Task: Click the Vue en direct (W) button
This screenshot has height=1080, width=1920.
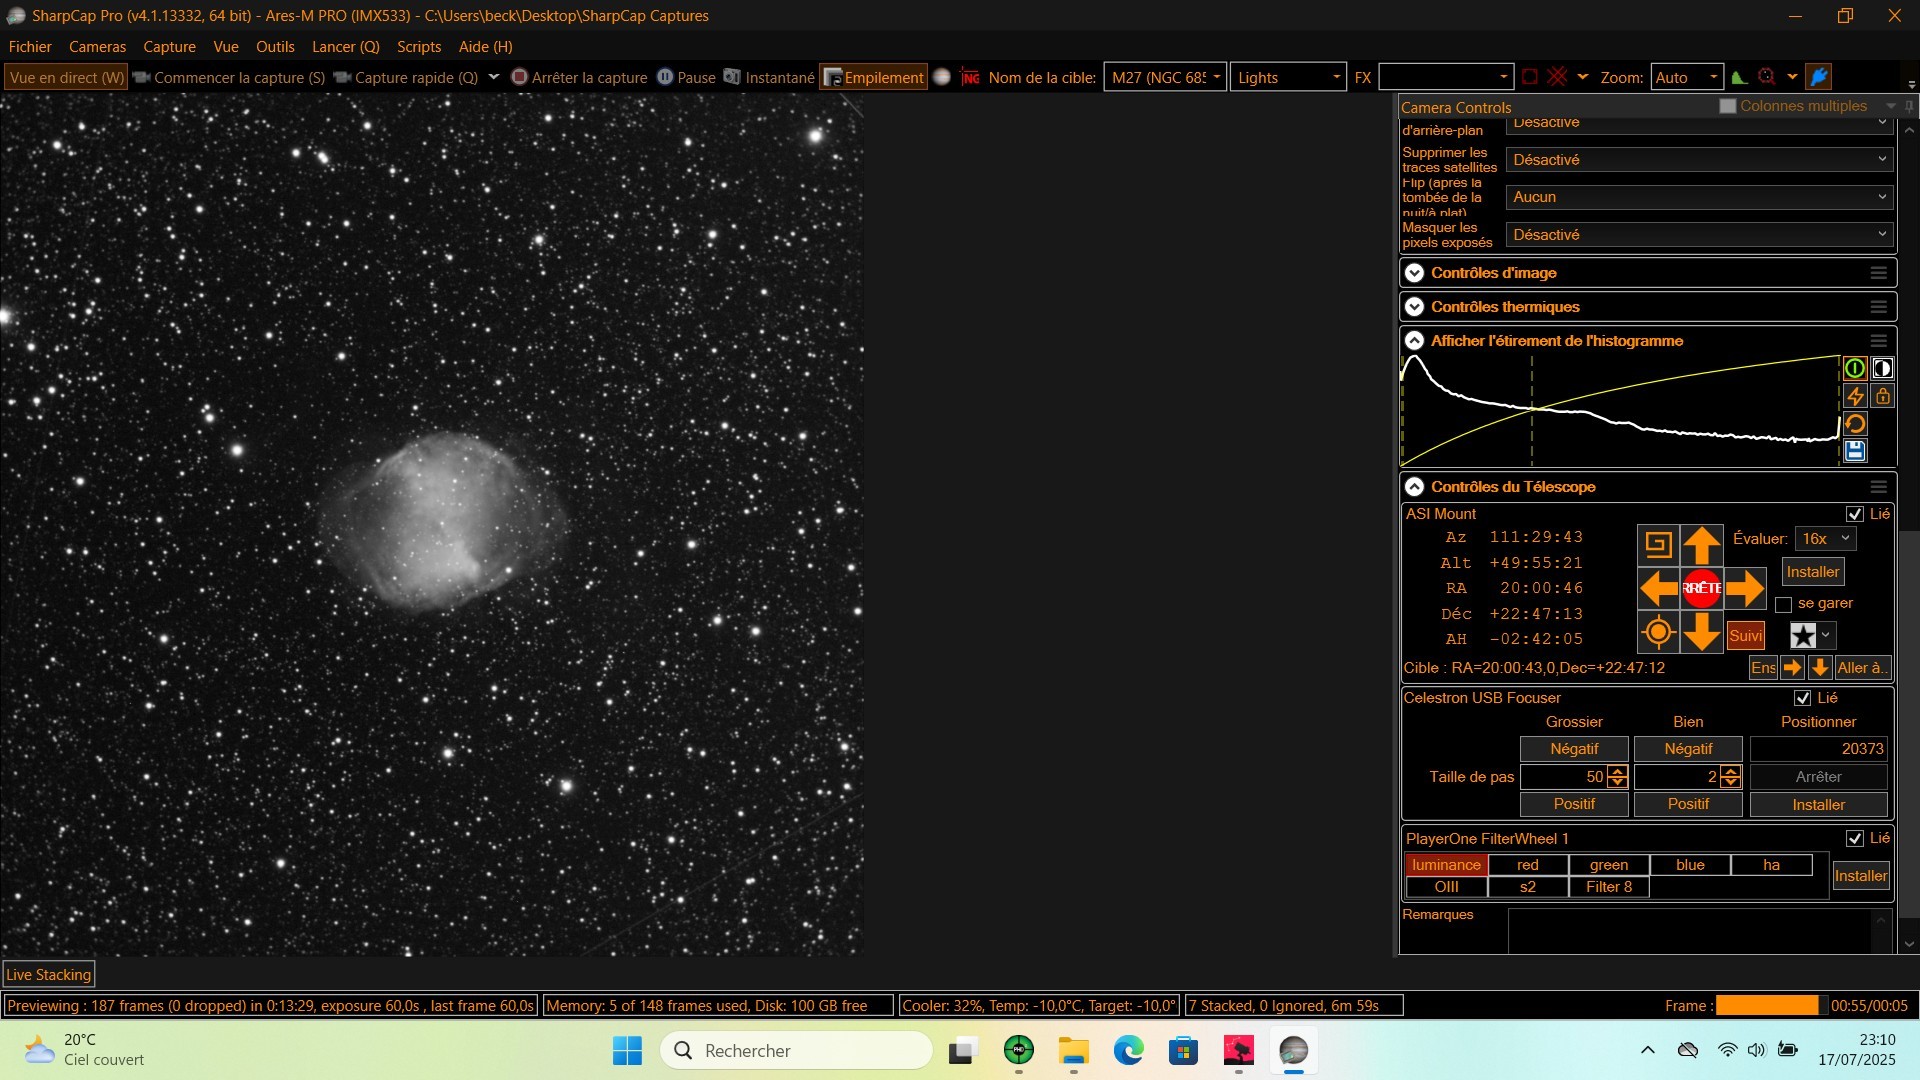Action: [x=66, y=77]
